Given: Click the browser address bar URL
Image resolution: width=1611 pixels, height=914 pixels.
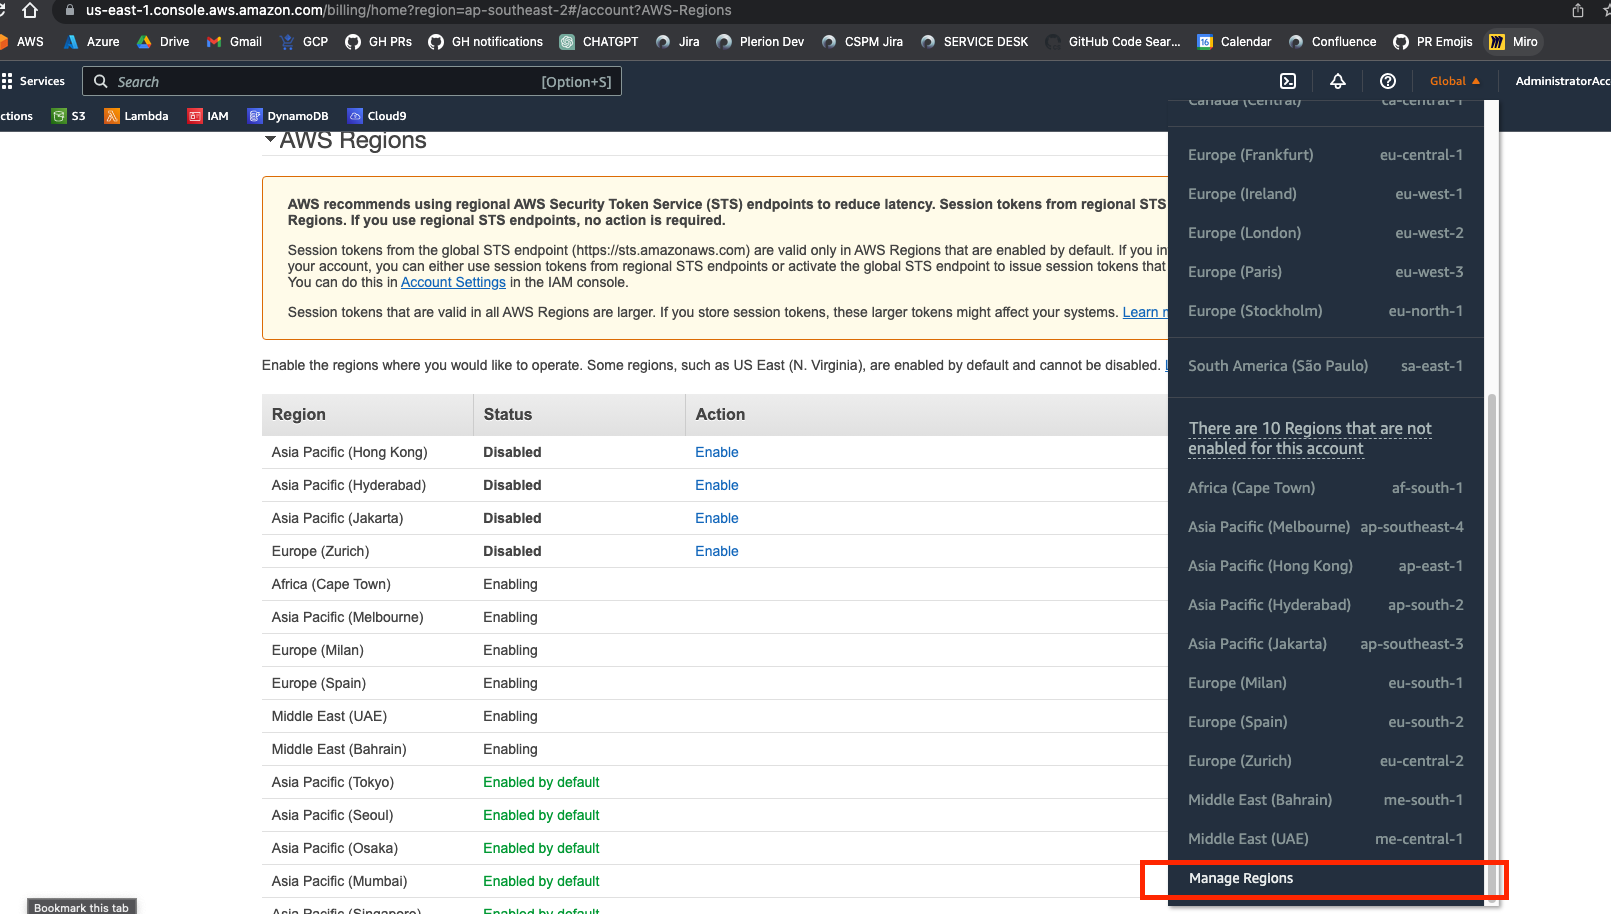Looking at the screenshot, I should pyautogui.click(x=408, y=10).
